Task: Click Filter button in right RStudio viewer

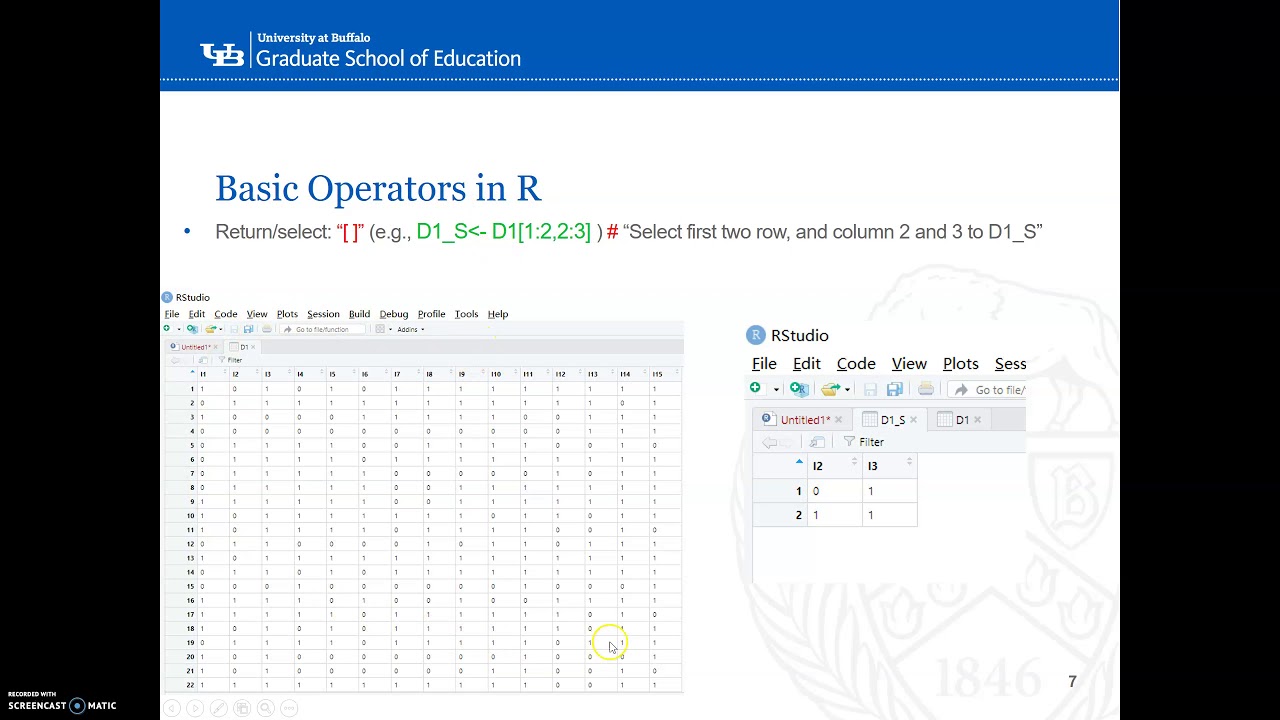Action: click(x=864, y=442)
